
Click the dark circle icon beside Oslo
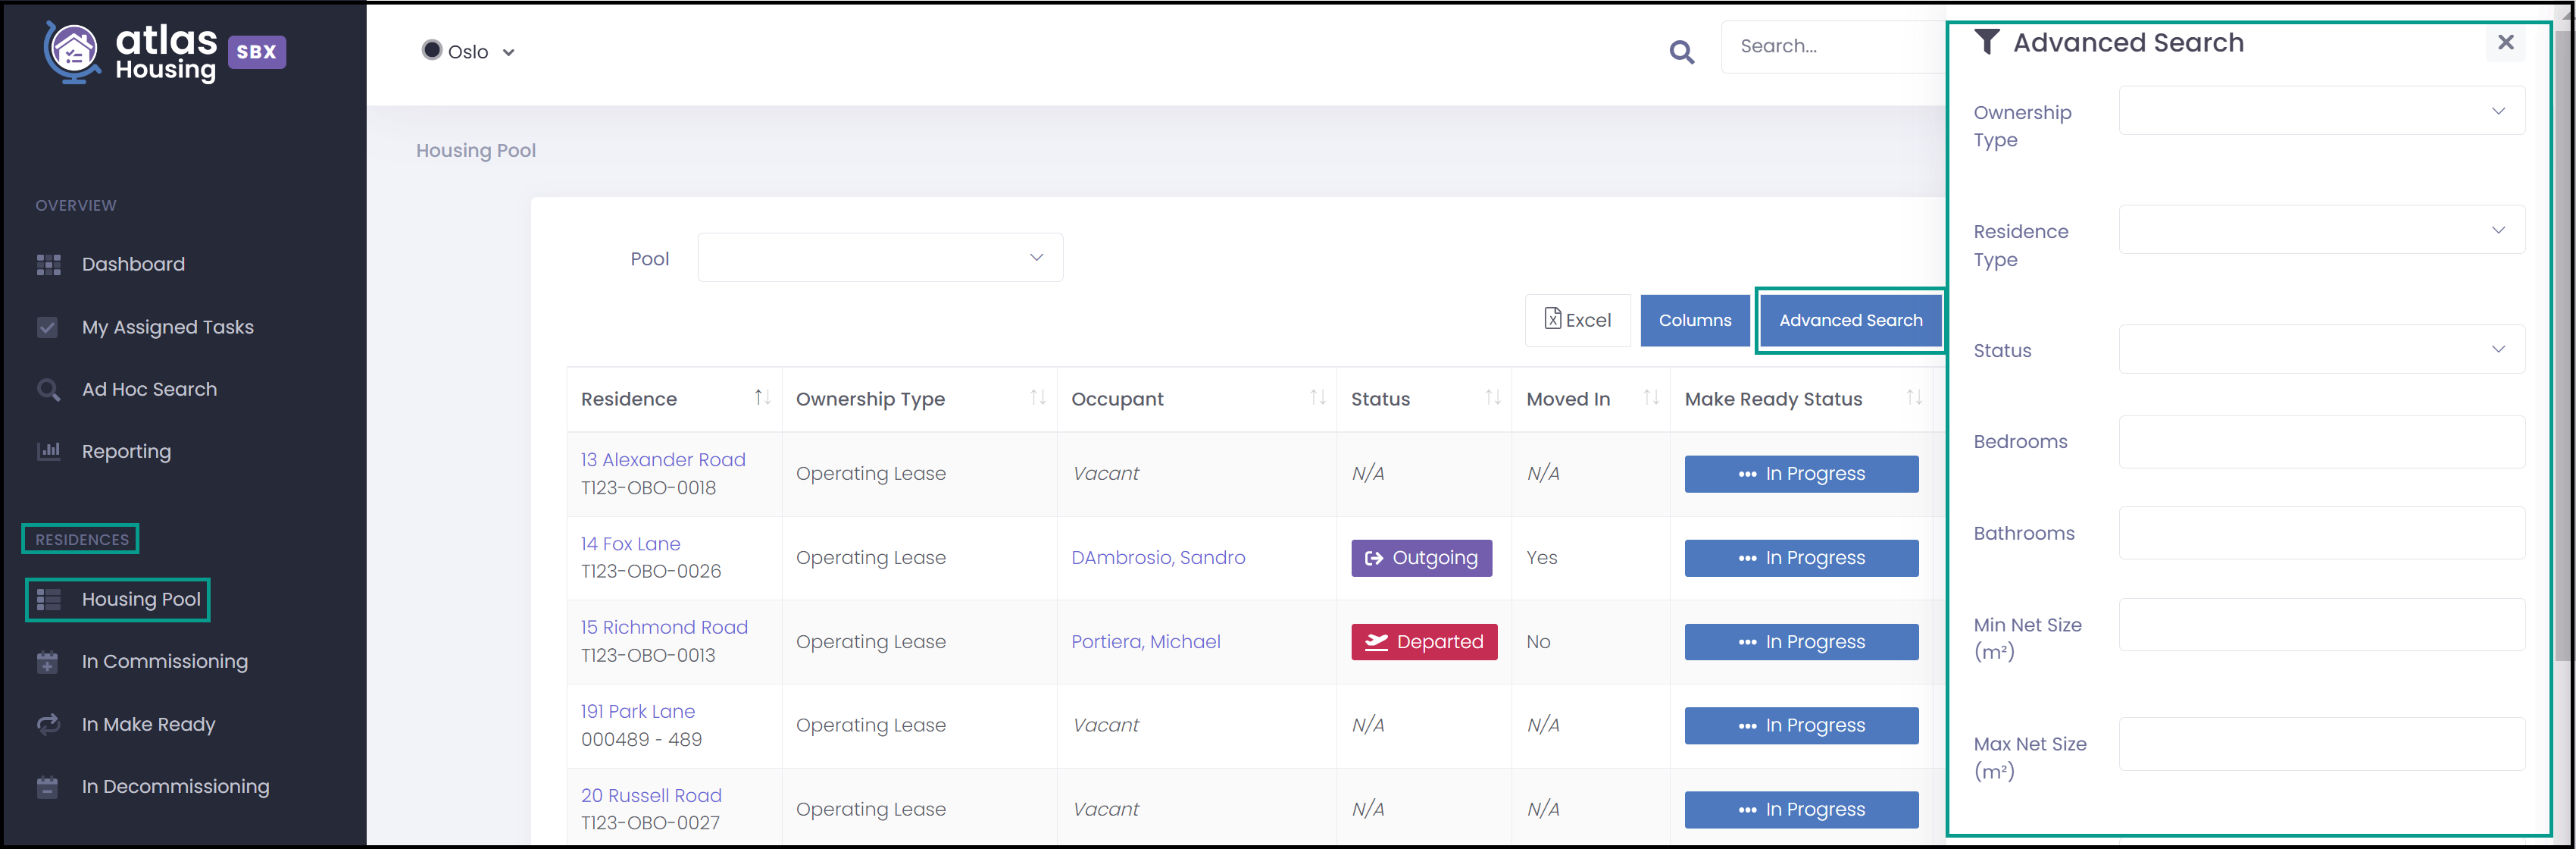[x=431, y=50]
